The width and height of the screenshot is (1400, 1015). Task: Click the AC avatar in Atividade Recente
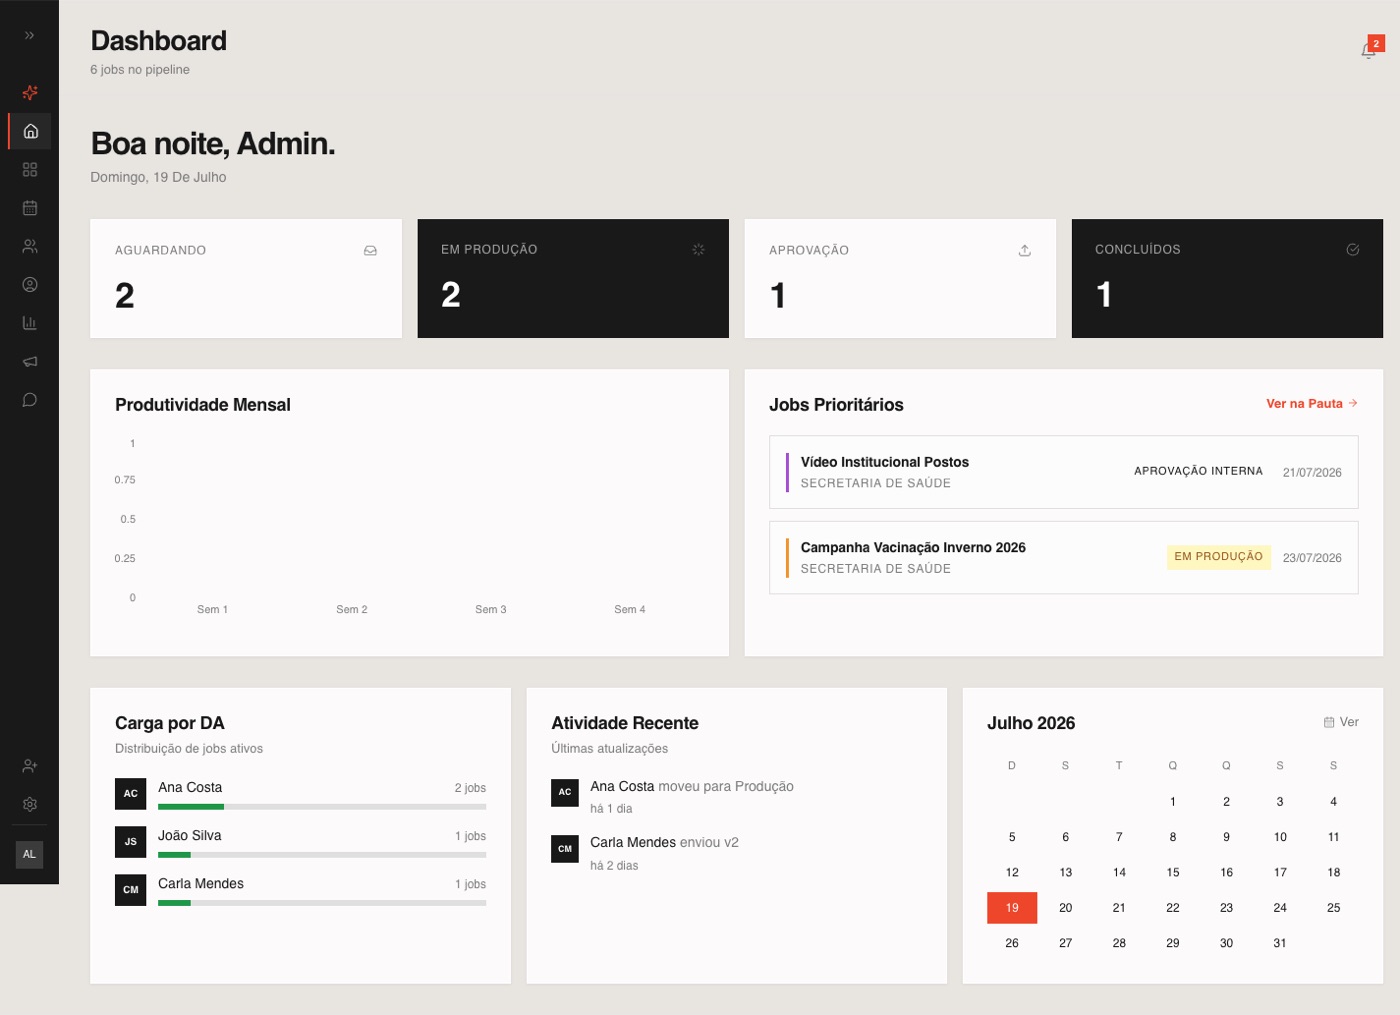click(565, 792)
